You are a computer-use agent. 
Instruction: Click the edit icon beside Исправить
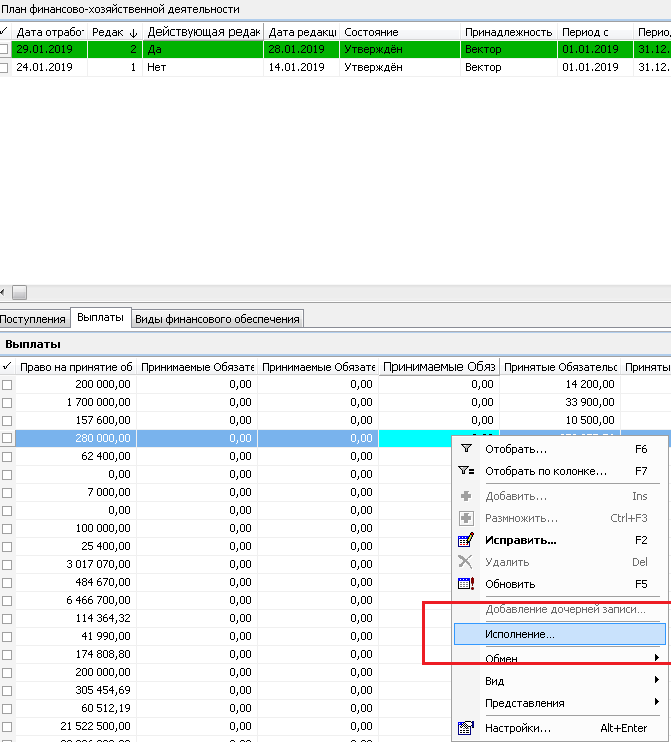[x=465, y=540]
